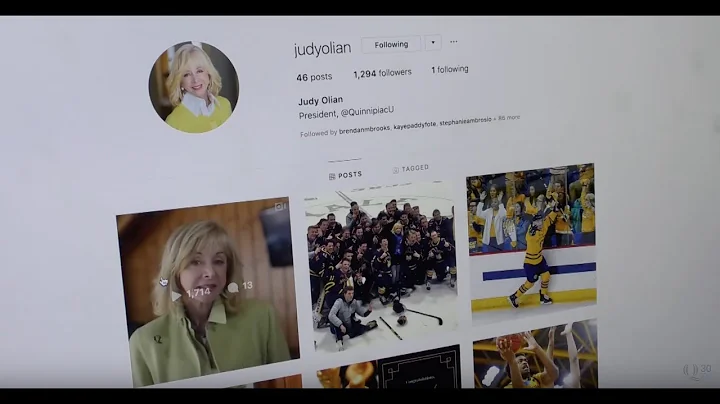Click the Judy Olian display name
Image resolution: width=720 pixels, height=404 pixels.
pos(321,101)
